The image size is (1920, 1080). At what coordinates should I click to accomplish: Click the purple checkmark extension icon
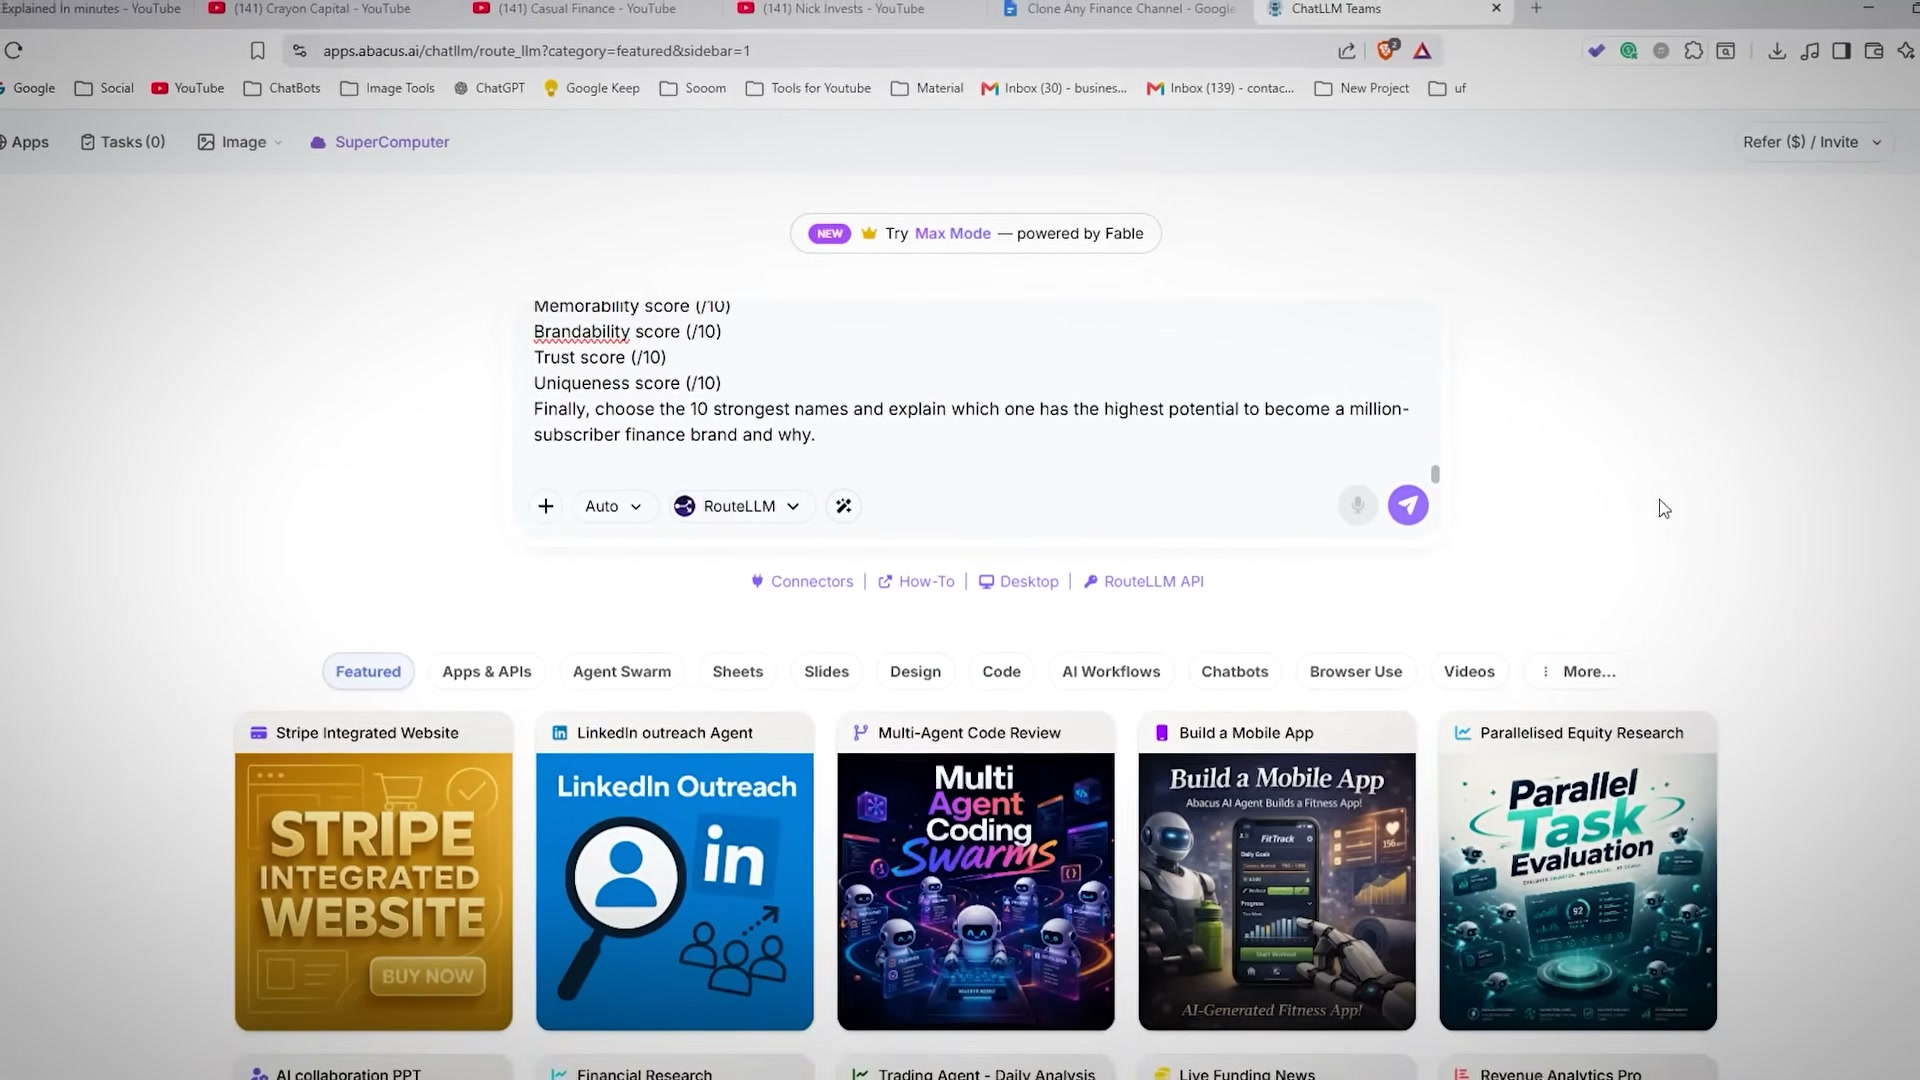(x=1596, y=51)
